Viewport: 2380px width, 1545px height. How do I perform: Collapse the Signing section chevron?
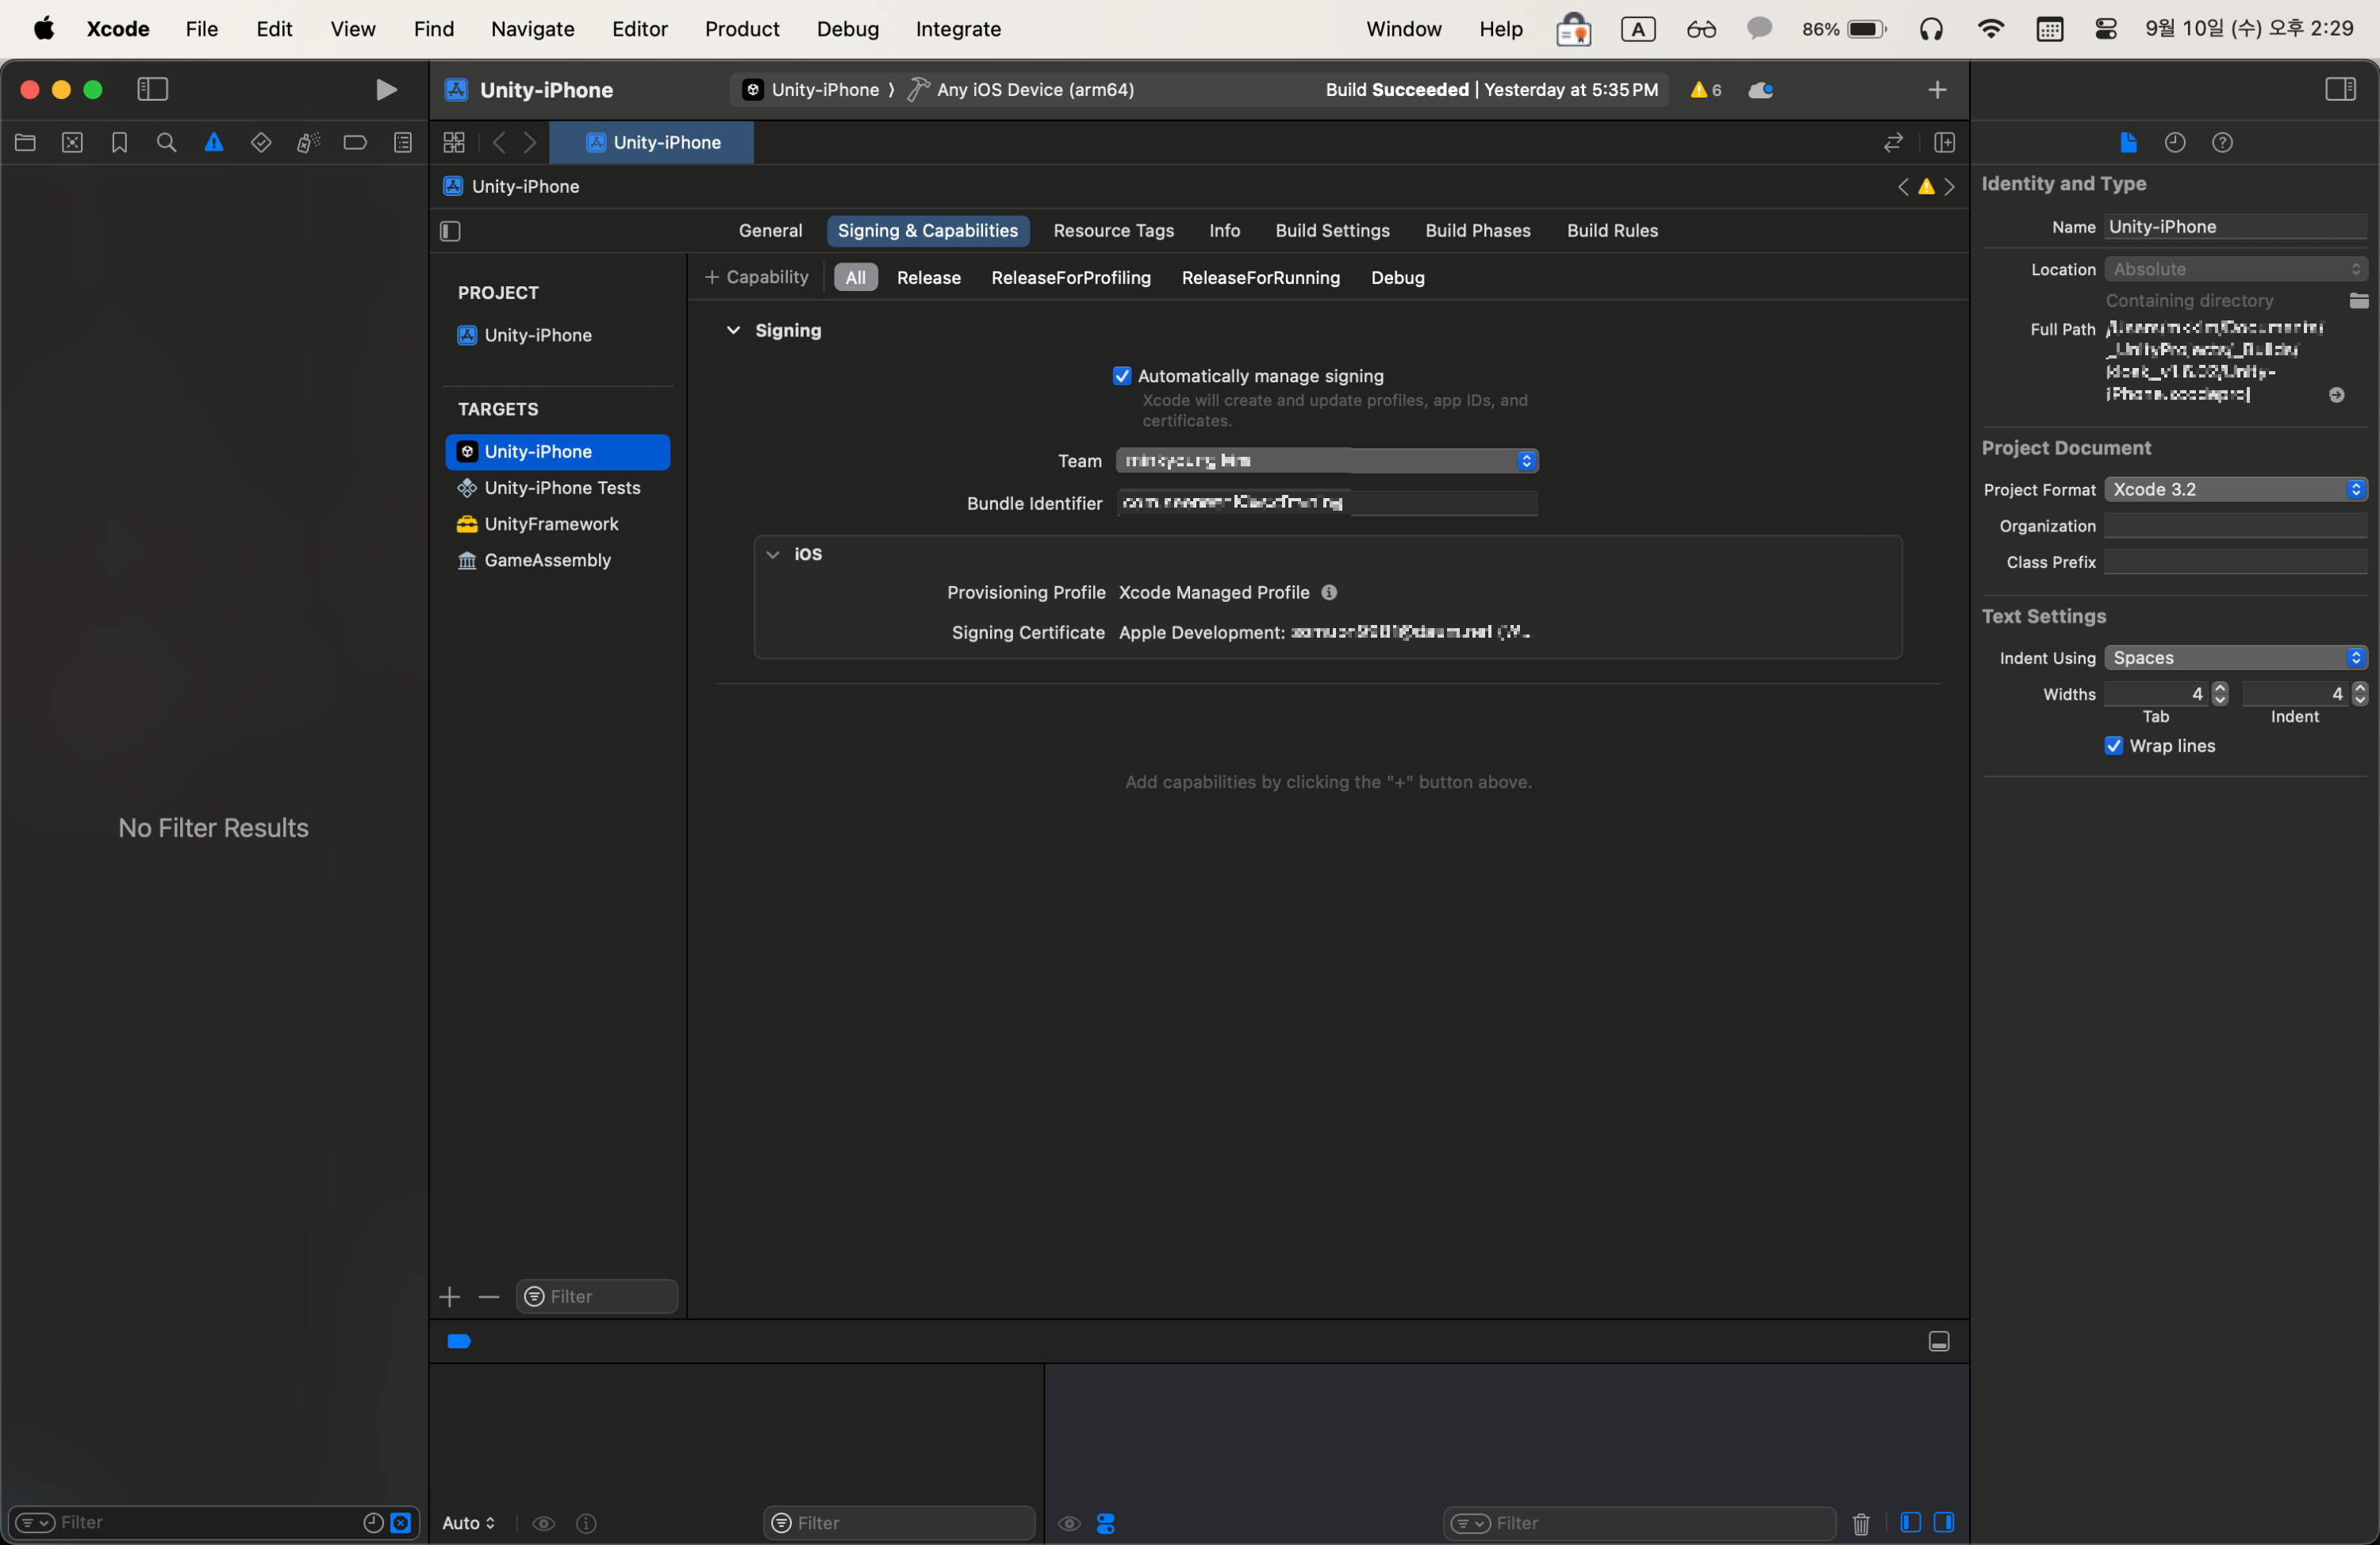pos(733,330)
